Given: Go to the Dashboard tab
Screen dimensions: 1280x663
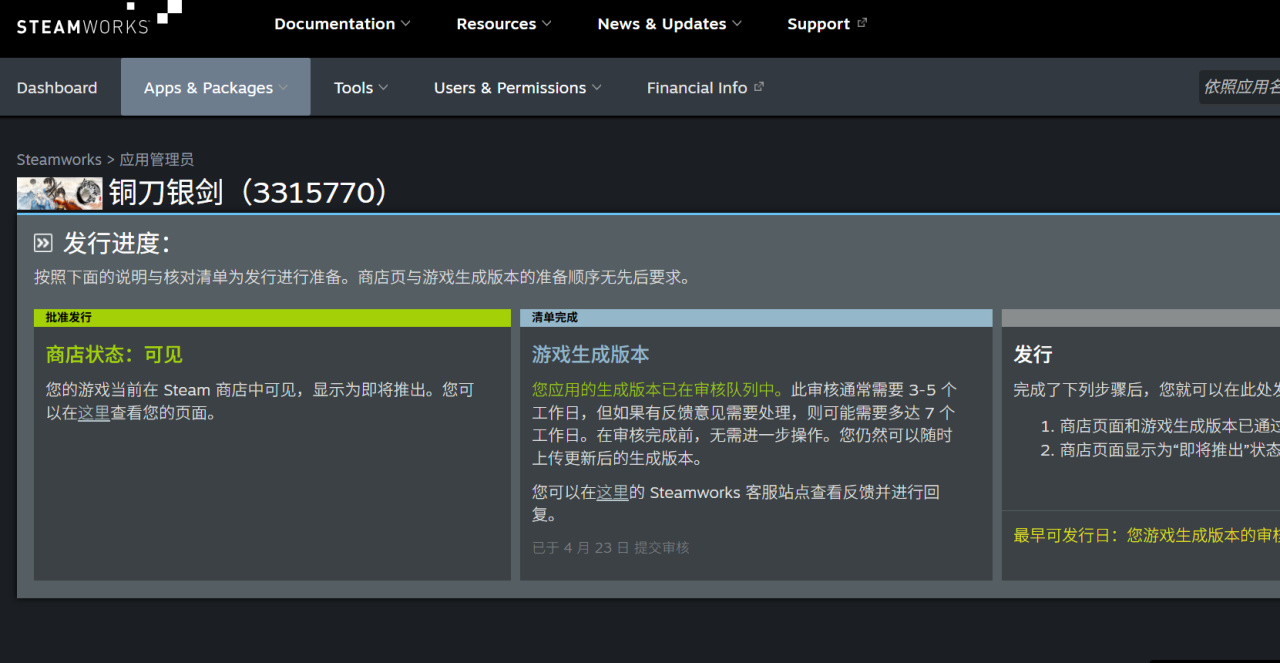Looking at the screenshot, I should [57, 88].
